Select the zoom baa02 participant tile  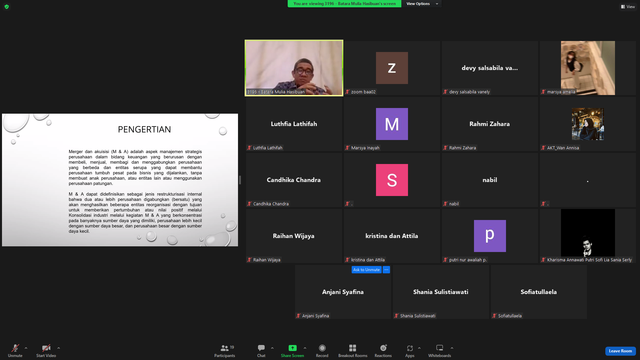[392, 68]
